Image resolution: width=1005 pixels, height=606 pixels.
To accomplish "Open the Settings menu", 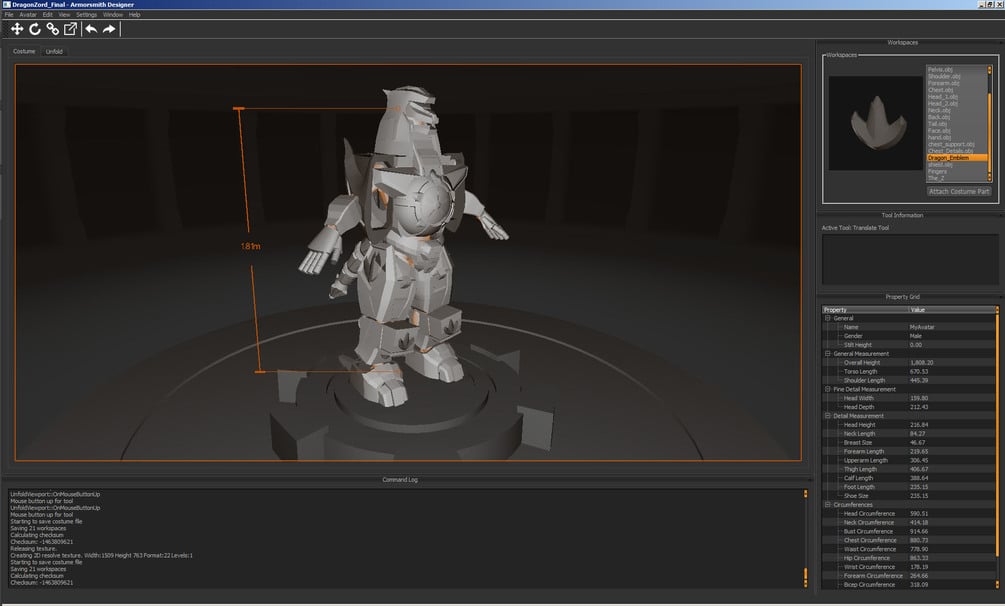I will coord(87,15).
